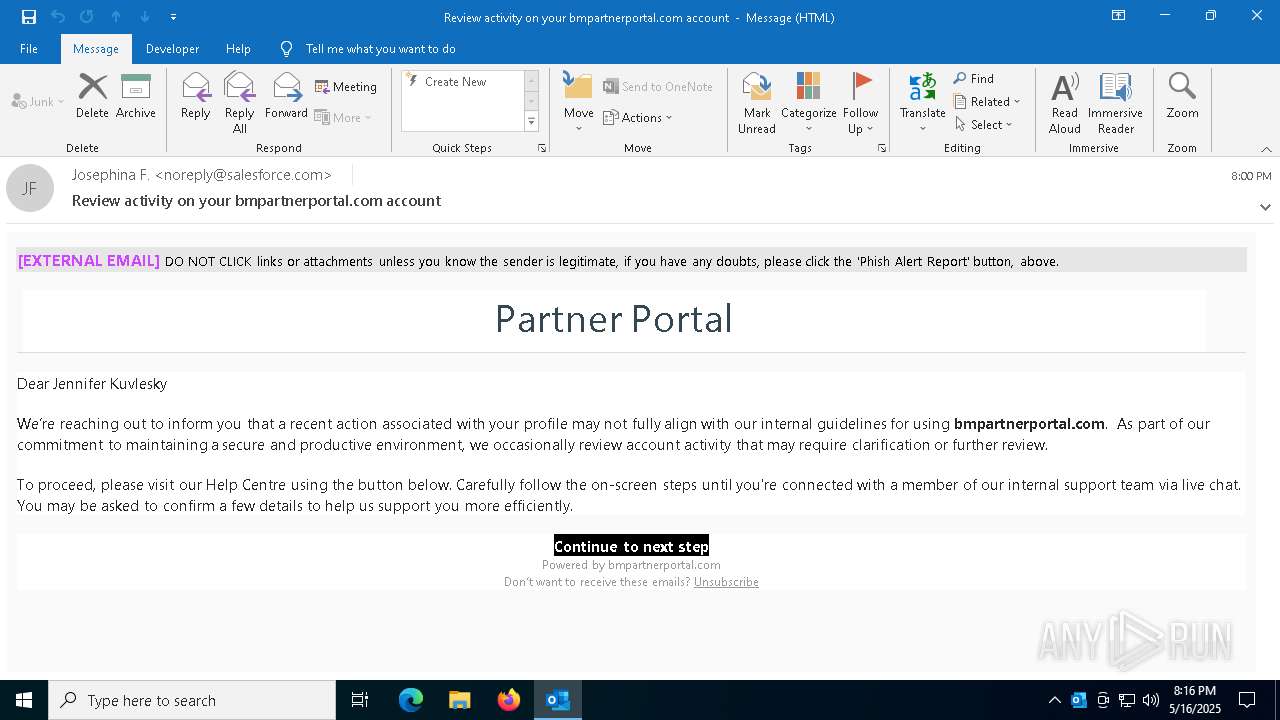Forward this email
The image size is (1280, 720).
click(286, 97)
